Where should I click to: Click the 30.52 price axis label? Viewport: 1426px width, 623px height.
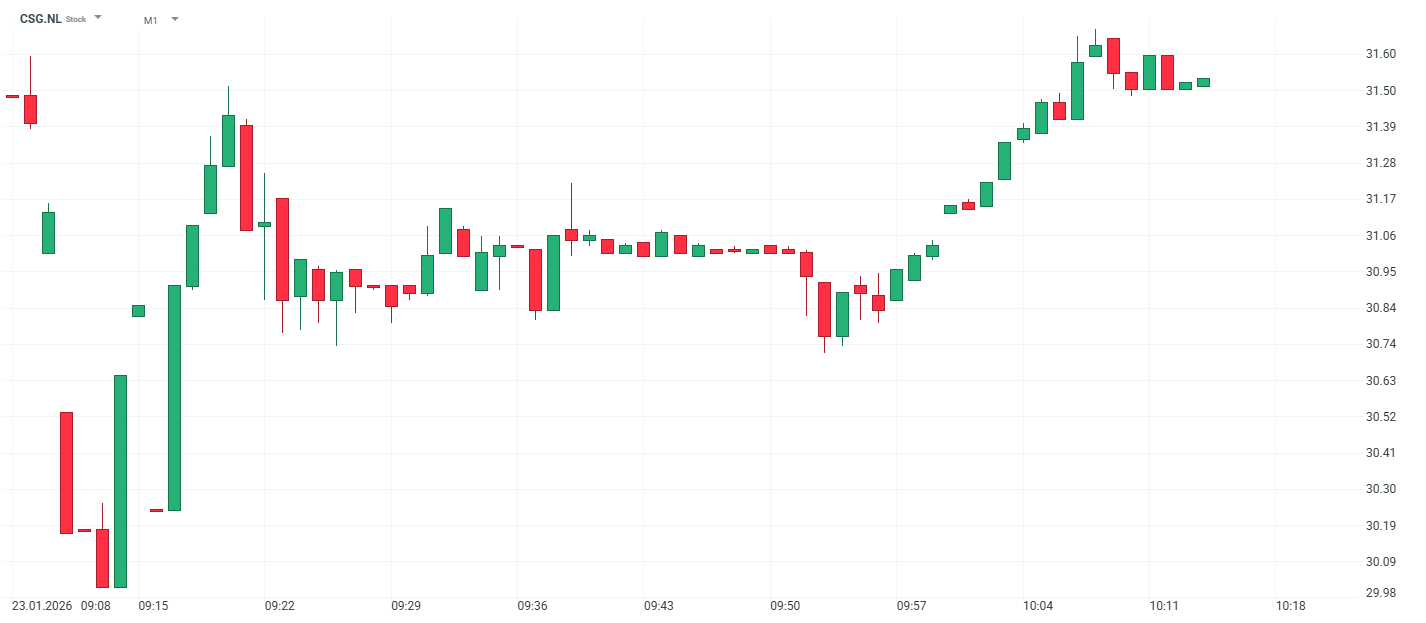click(1379, 417)
